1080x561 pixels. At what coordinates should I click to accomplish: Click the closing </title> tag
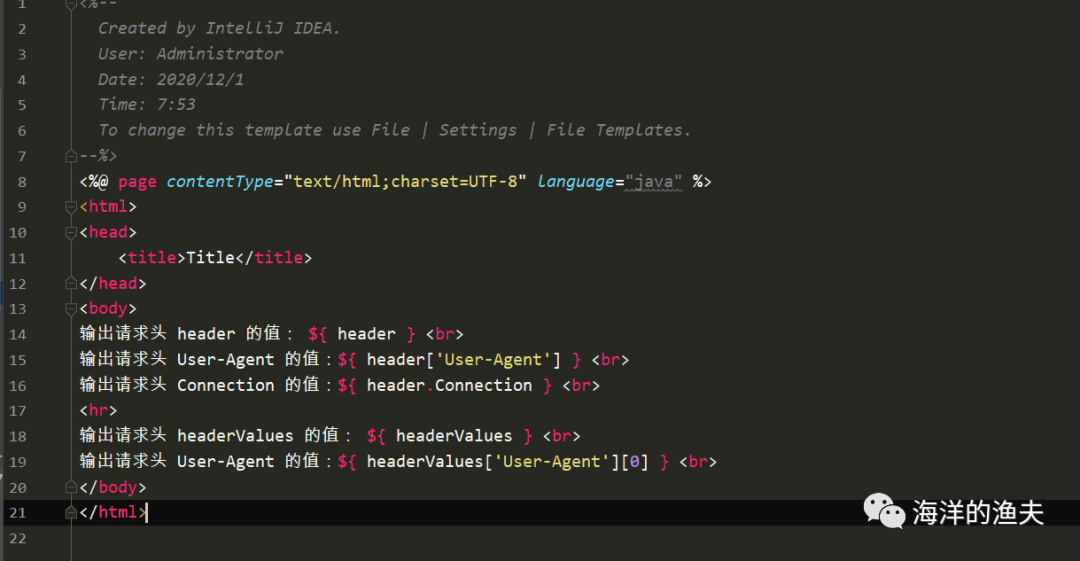point(274,258)
